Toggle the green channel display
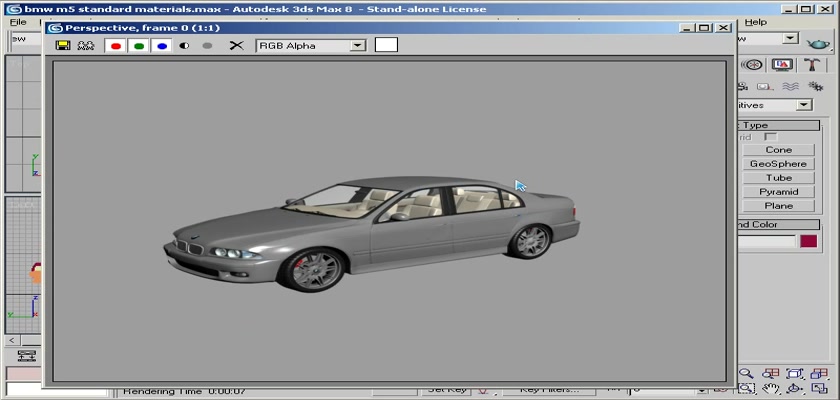Viewport: 840px width, 400px height. (x=139, y=46)
